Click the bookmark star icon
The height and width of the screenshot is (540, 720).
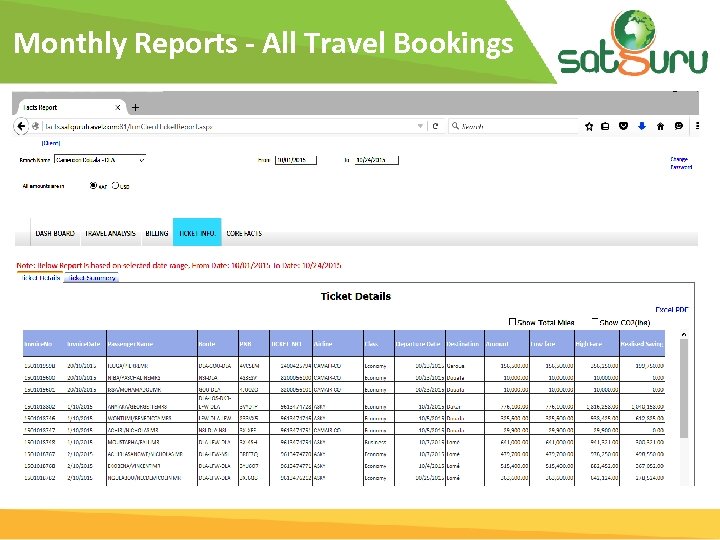(x=589, y=126)
